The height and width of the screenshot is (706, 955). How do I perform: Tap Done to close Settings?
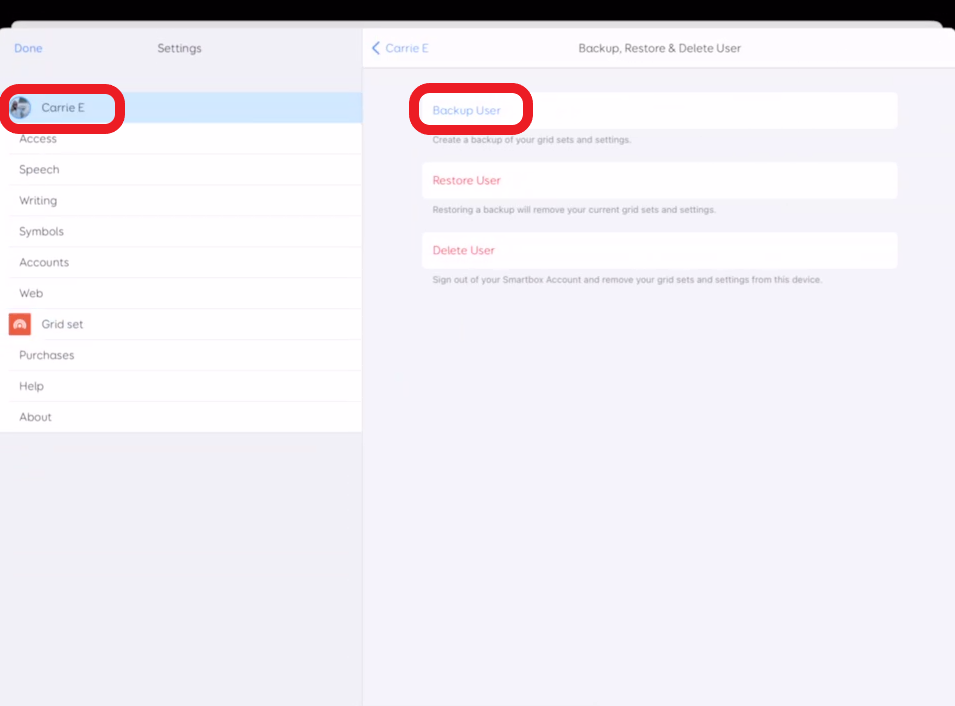28,48
